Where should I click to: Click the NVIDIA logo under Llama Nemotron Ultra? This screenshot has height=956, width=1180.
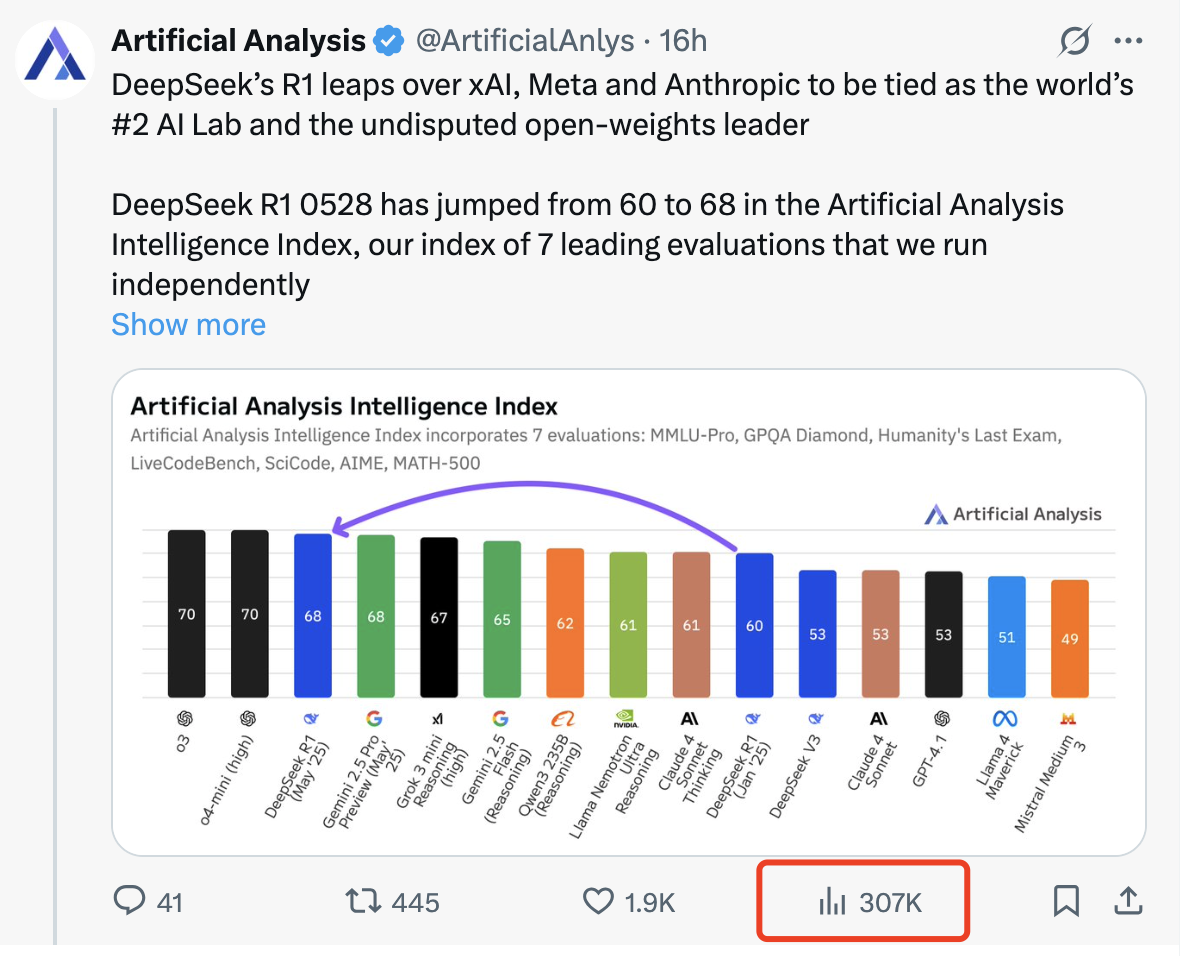pos(627,715)
